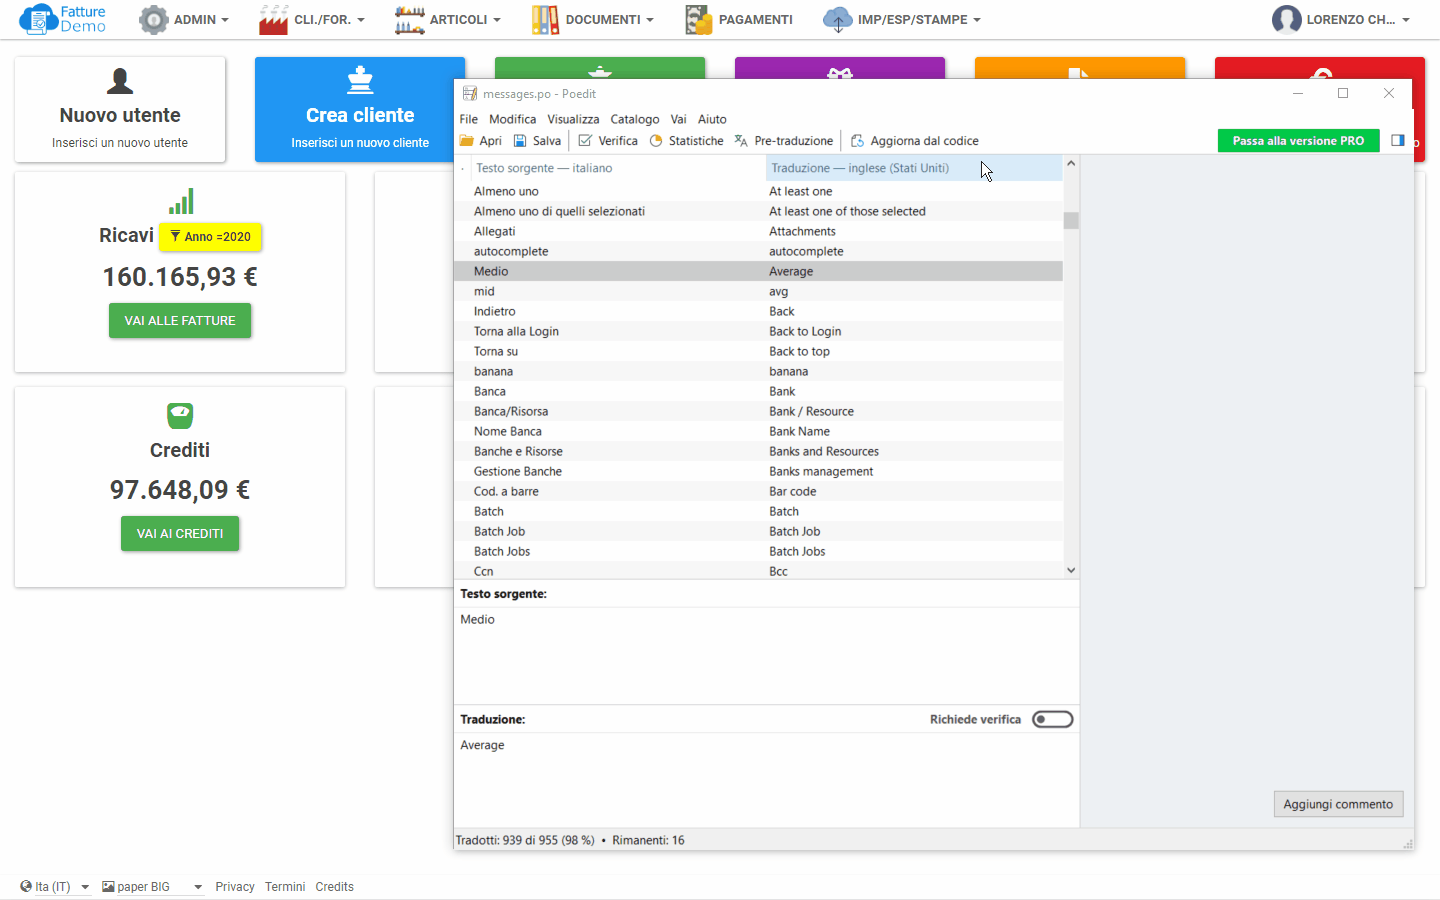
Task: Click the VAI ALLE FATTURE button
Action: coord(180,320)
